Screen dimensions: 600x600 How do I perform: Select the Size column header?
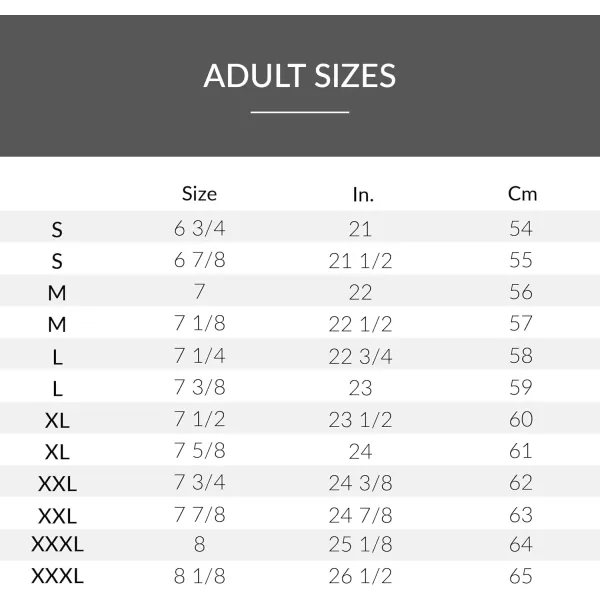(199, 194)
